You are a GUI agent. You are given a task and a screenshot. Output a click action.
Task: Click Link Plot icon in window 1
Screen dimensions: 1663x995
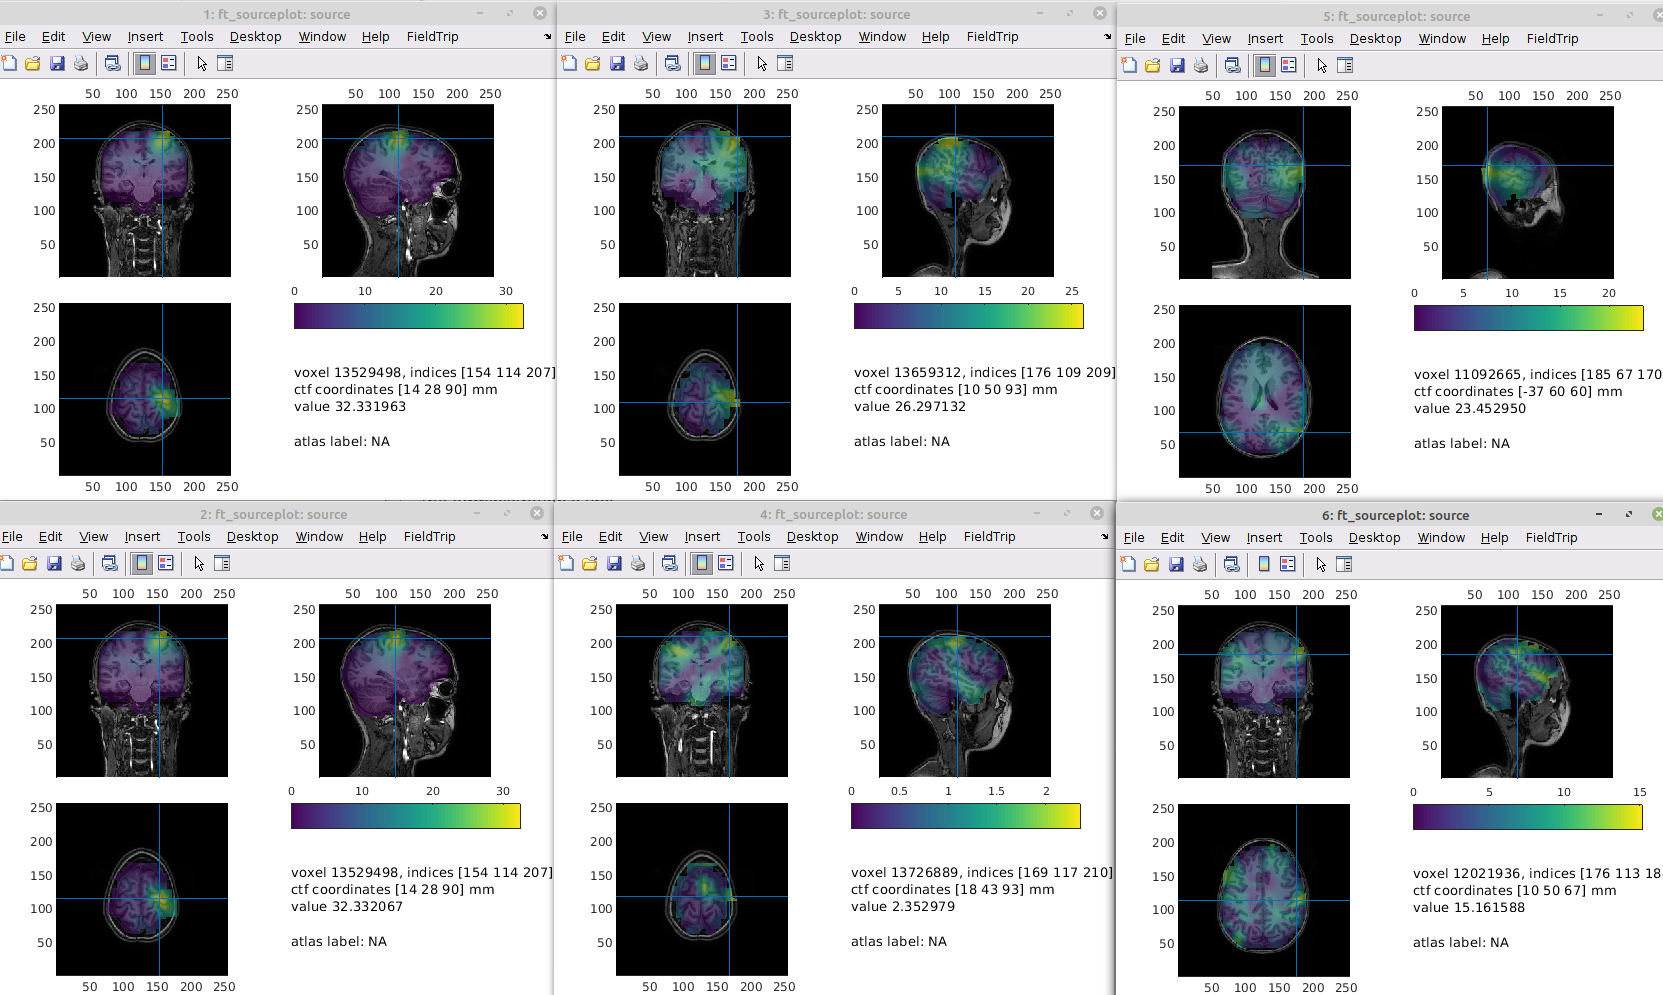113,63
